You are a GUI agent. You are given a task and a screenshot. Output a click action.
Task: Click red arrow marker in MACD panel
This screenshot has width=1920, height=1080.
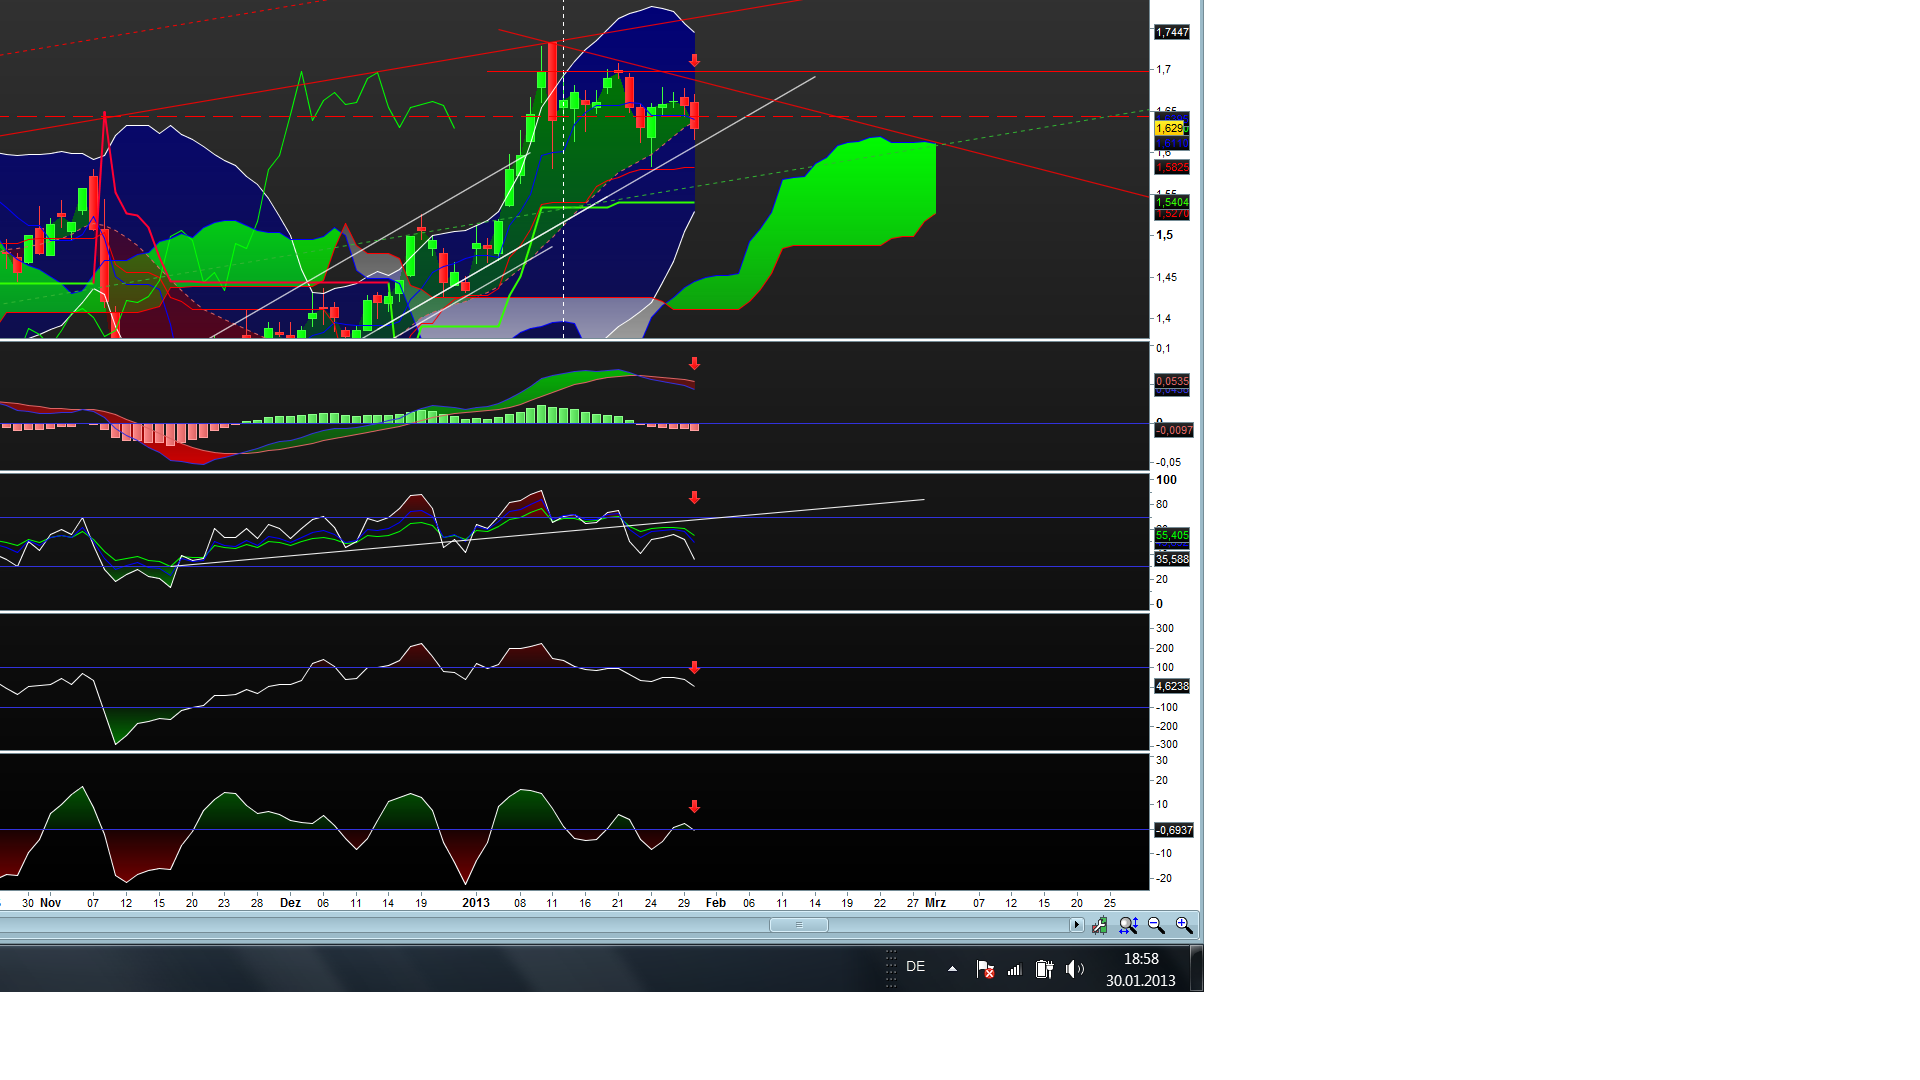pos(694,364)
